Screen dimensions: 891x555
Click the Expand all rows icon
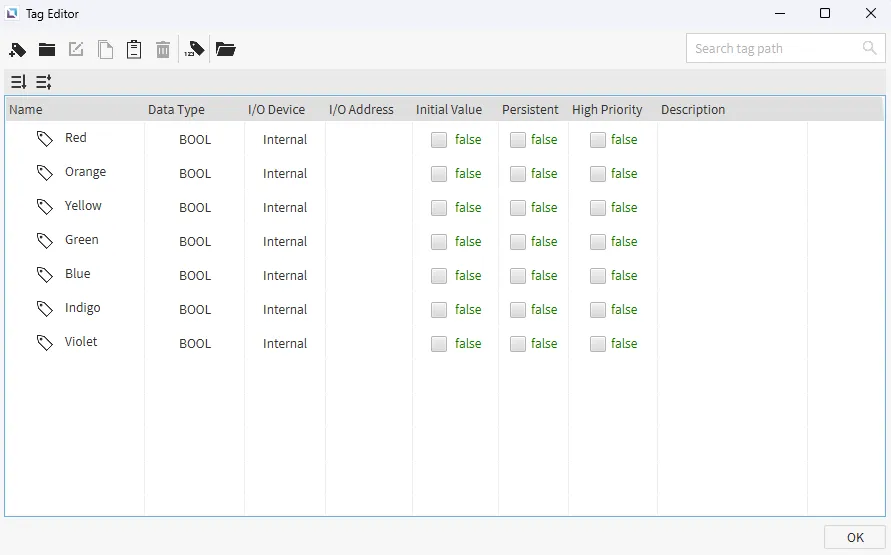18,82
